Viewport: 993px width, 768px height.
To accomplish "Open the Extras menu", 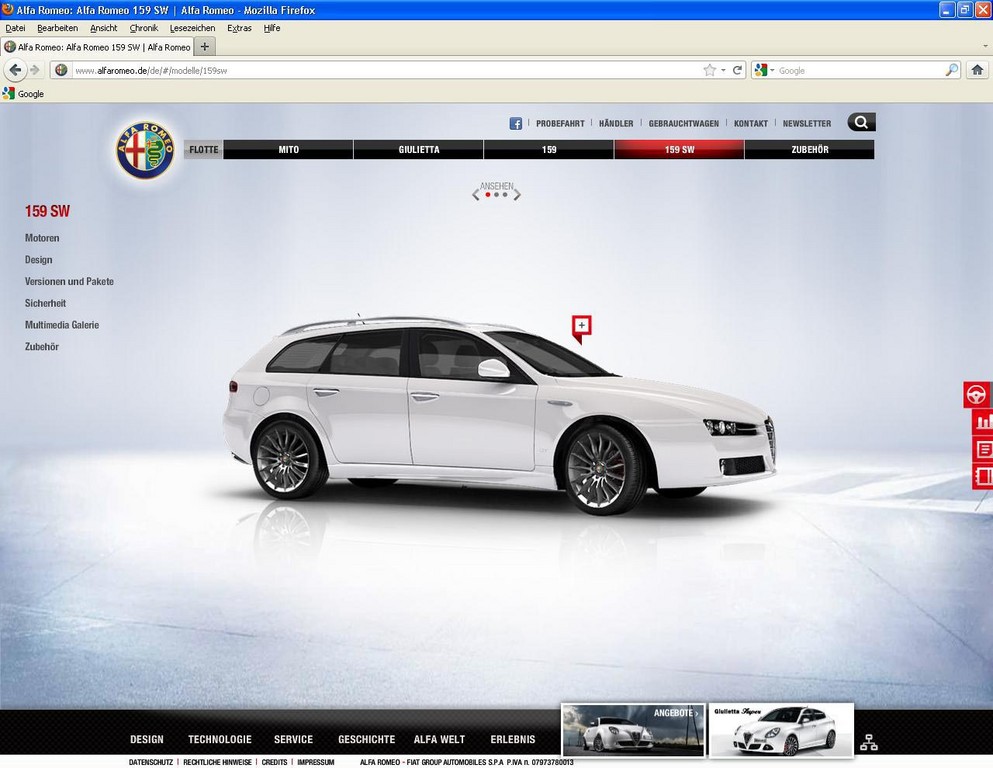I will coord(239,28).
